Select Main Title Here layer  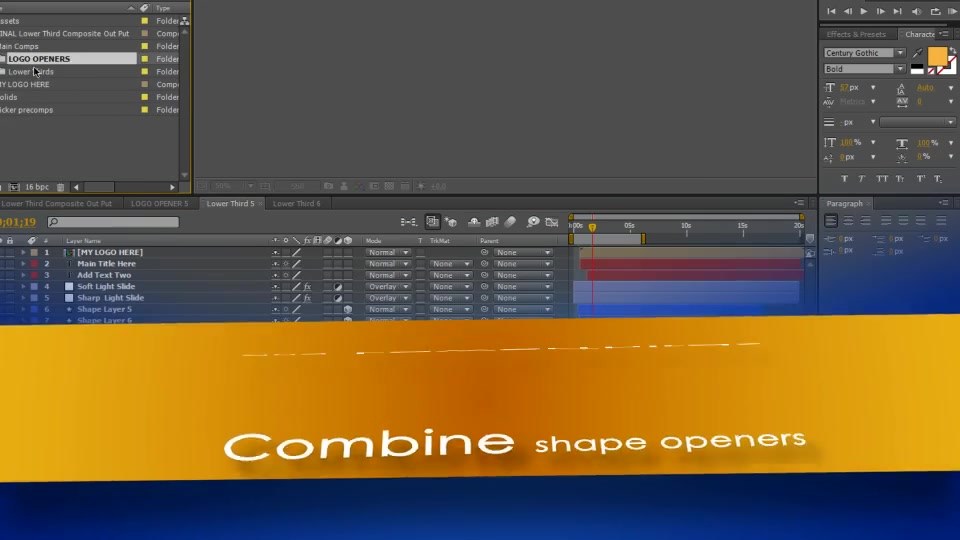pyautogui.click(x=106, y=264)
